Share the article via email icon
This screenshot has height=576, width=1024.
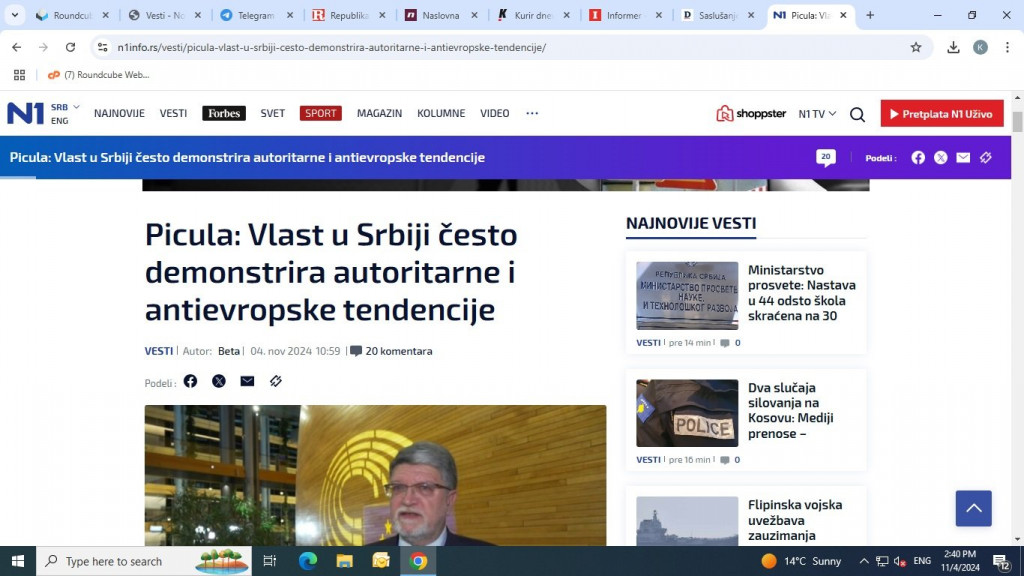(x=247, y=381)
